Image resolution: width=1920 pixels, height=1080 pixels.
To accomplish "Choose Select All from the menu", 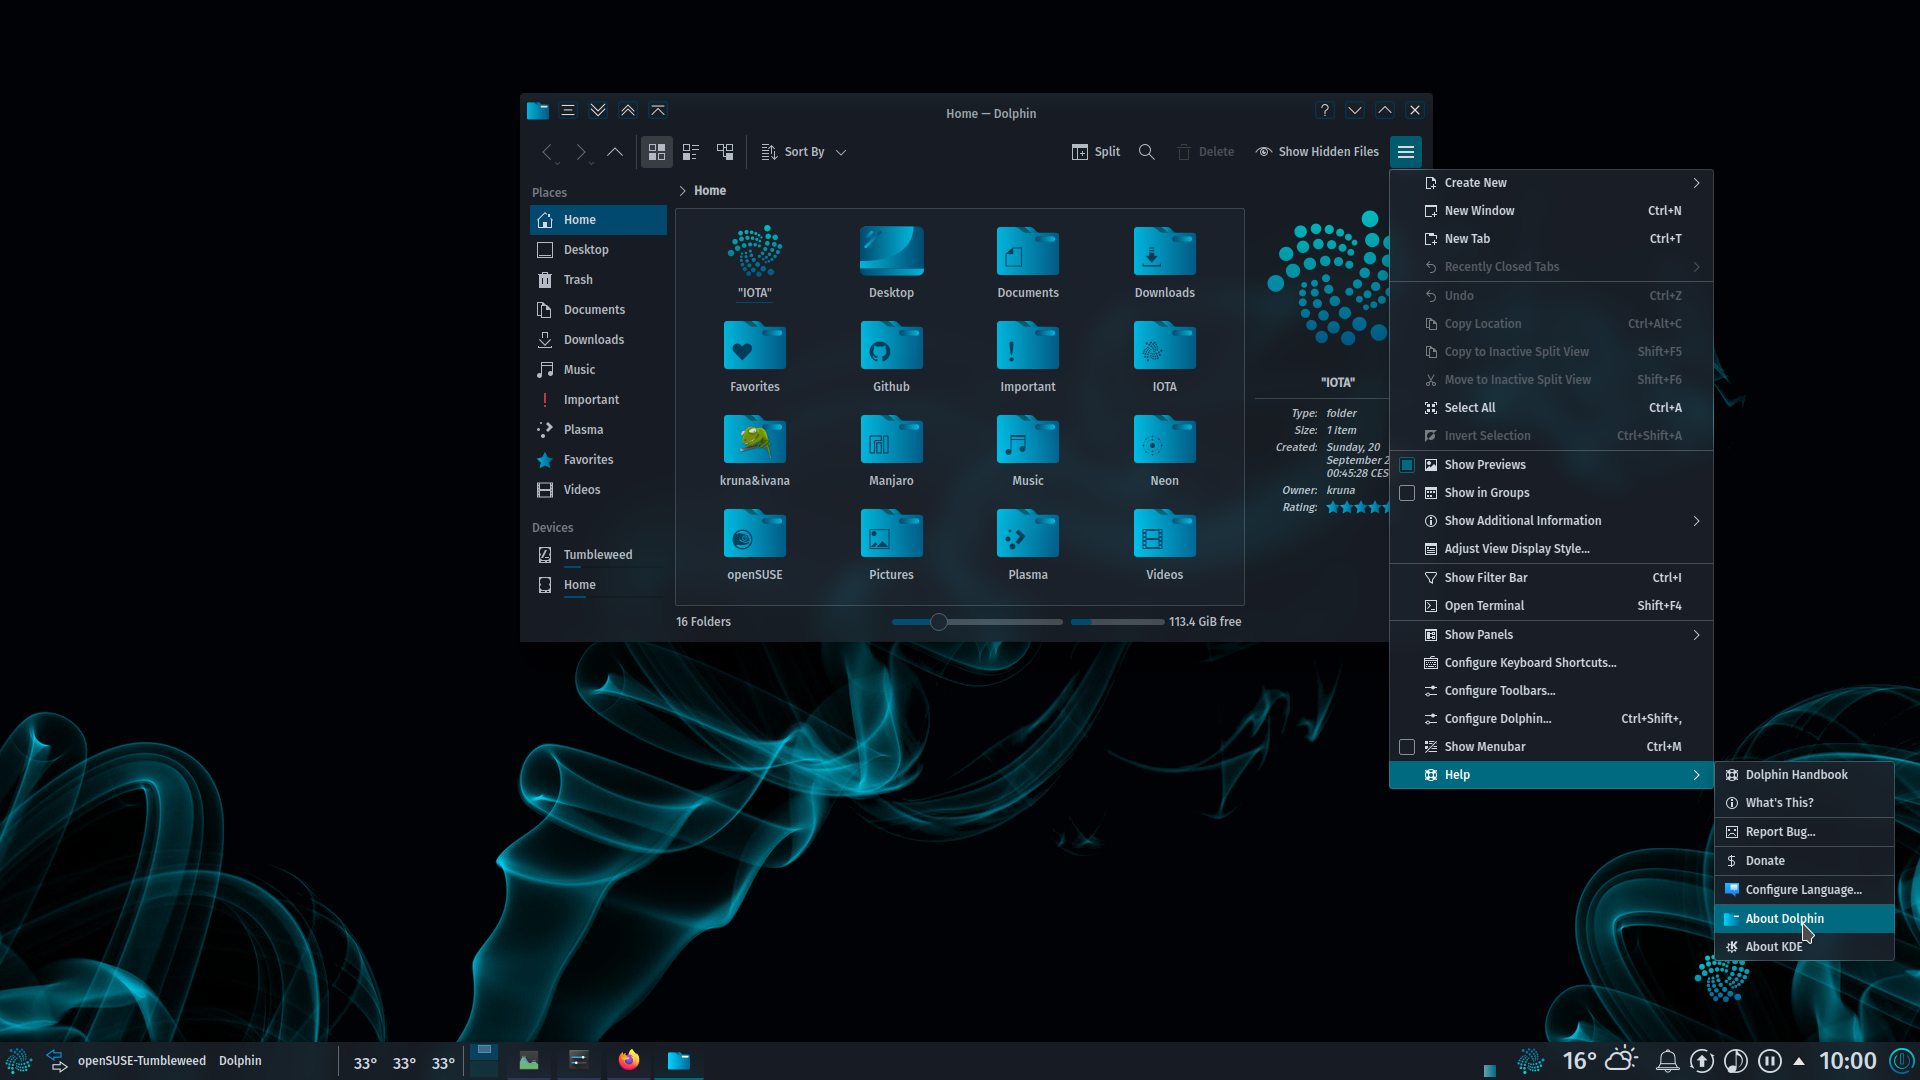I will pos(1551,408).
